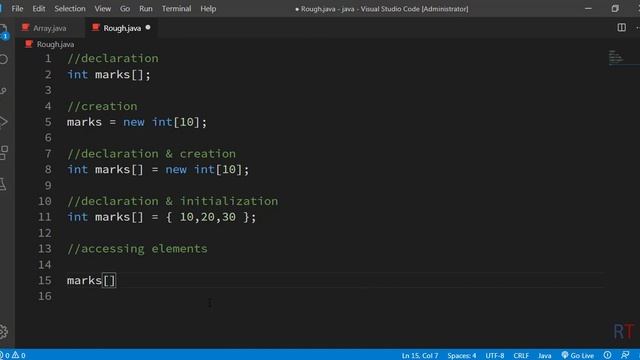Click 'new int[10]' on line 5
Image resolution: width=640 pixels, height=360 pixels.
(x=161, y=122)
